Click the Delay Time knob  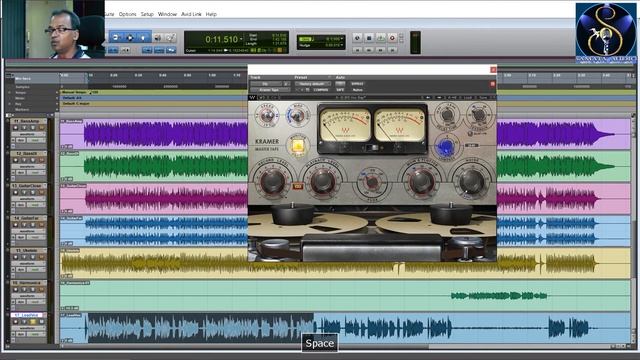(x=447, y=116)
